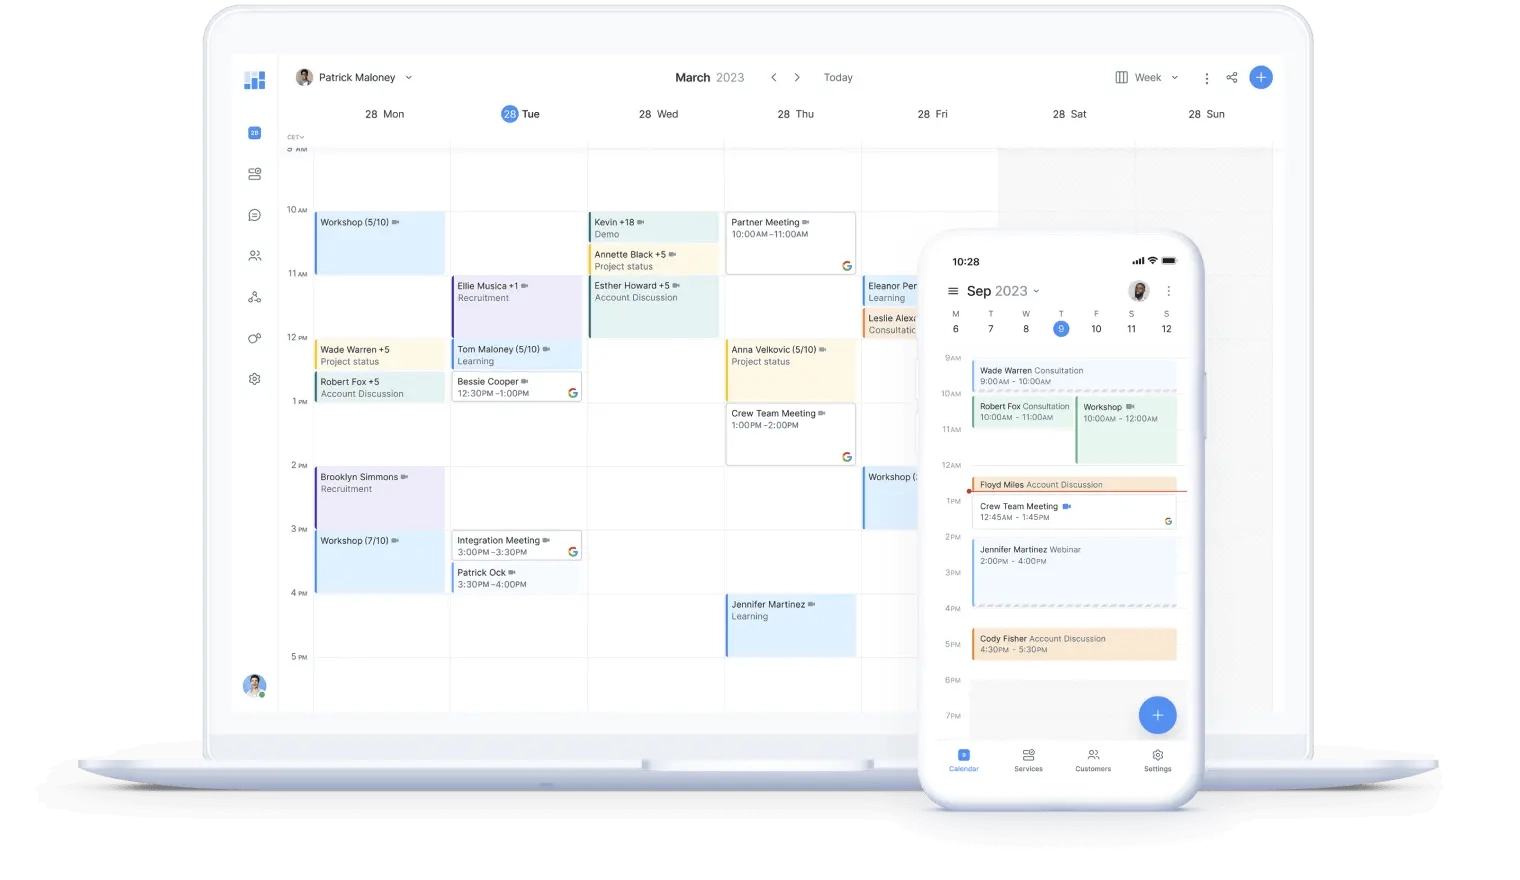Open the Bessie Cooper 12:30PM event
Image resolution: width=1520 pixels, height=880 pixels.
pos(517,387)
